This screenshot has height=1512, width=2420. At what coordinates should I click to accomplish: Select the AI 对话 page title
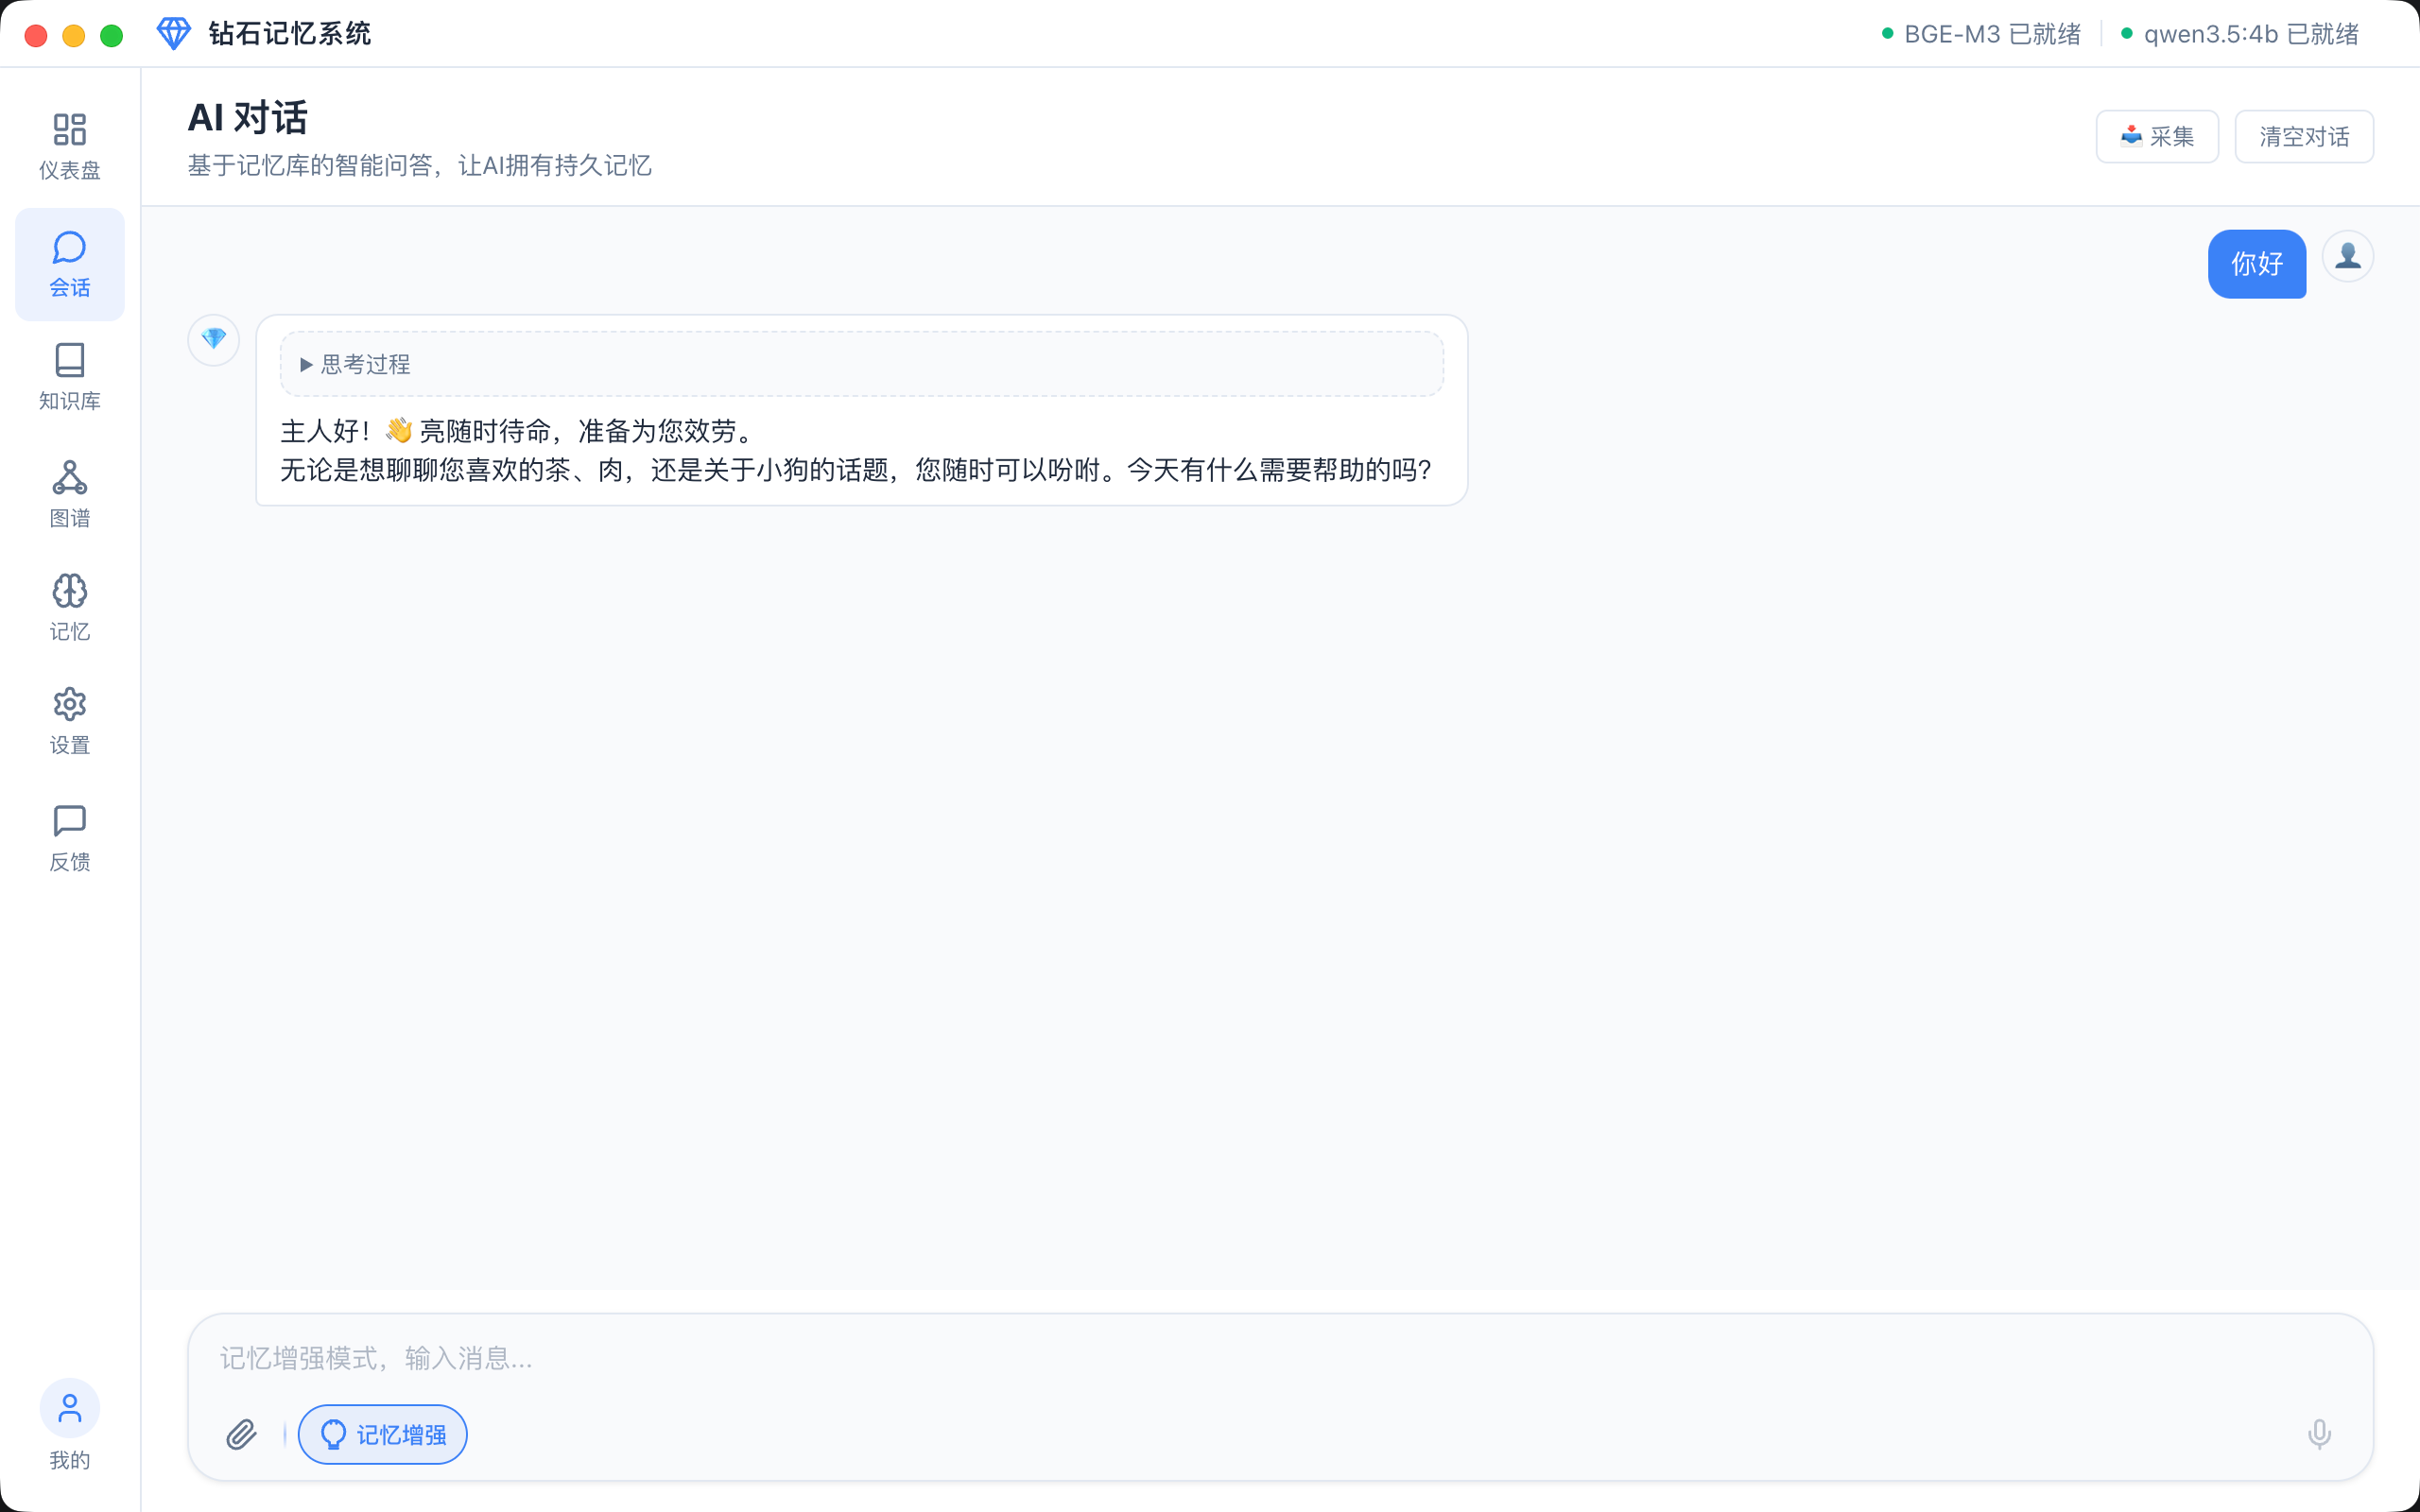click(248, 117)
